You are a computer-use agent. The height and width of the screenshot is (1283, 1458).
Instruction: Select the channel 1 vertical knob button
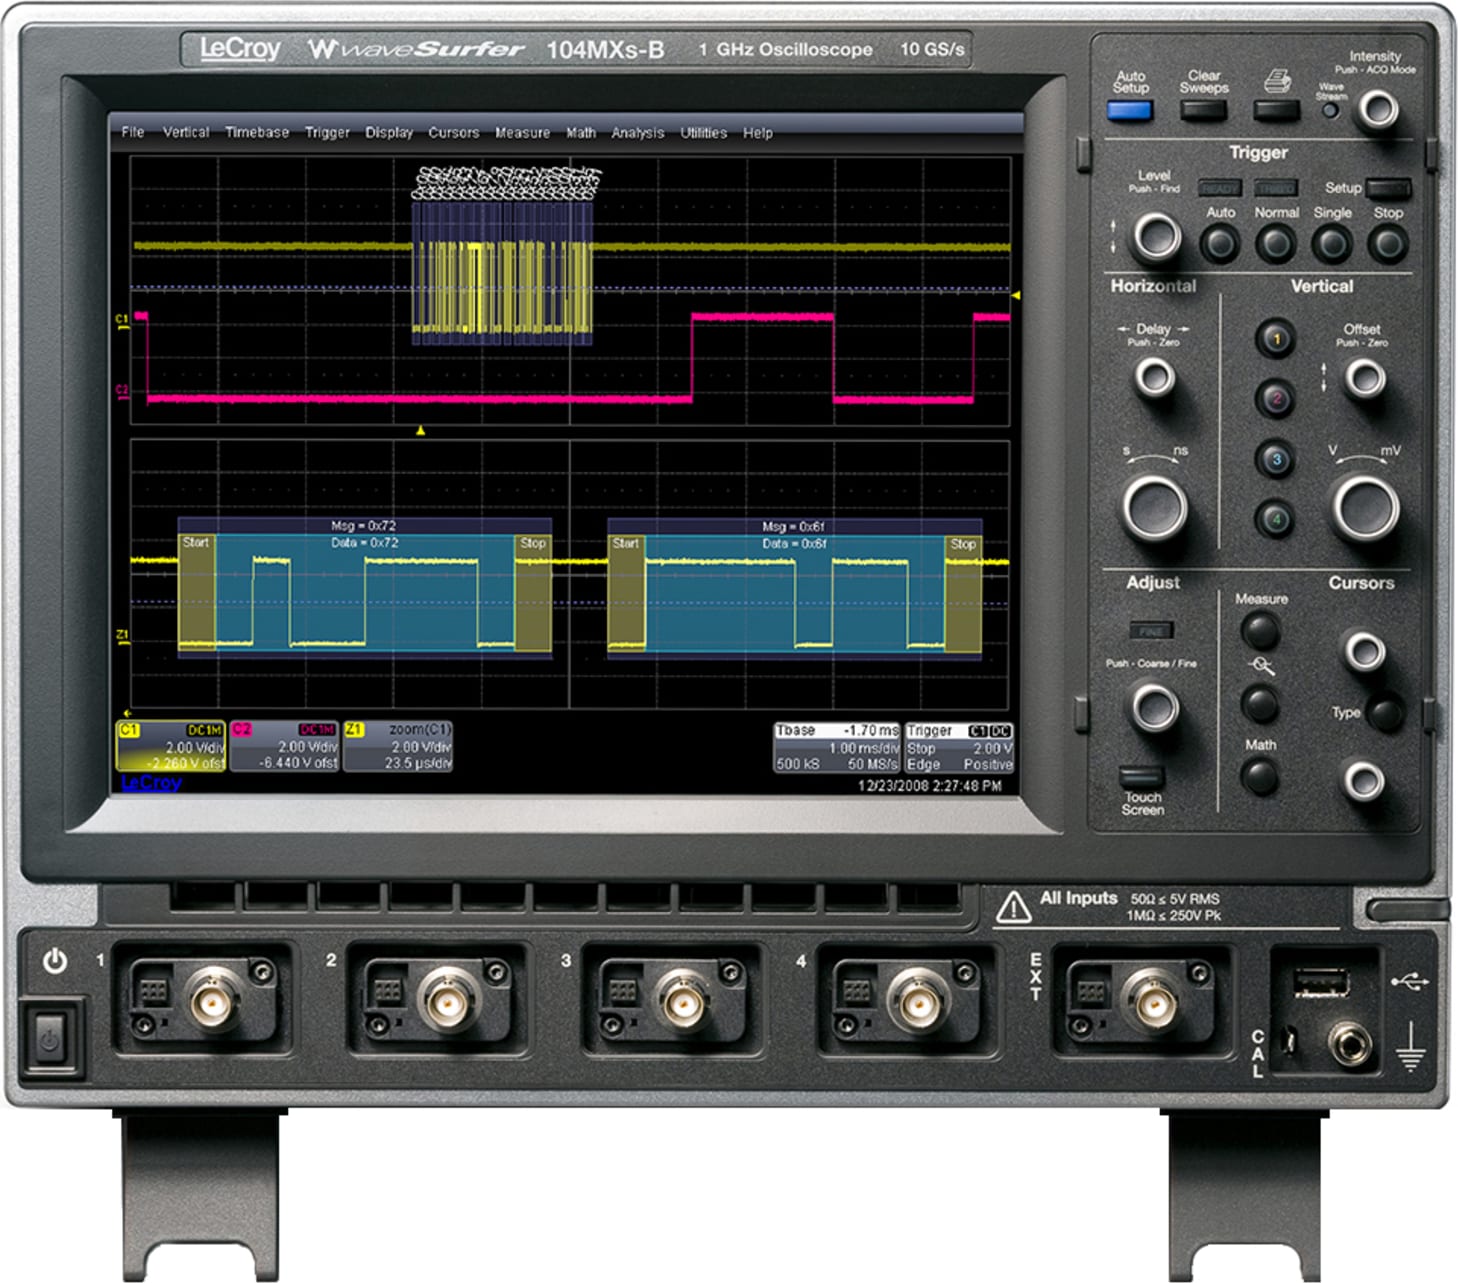click(x=1278, y=340)
